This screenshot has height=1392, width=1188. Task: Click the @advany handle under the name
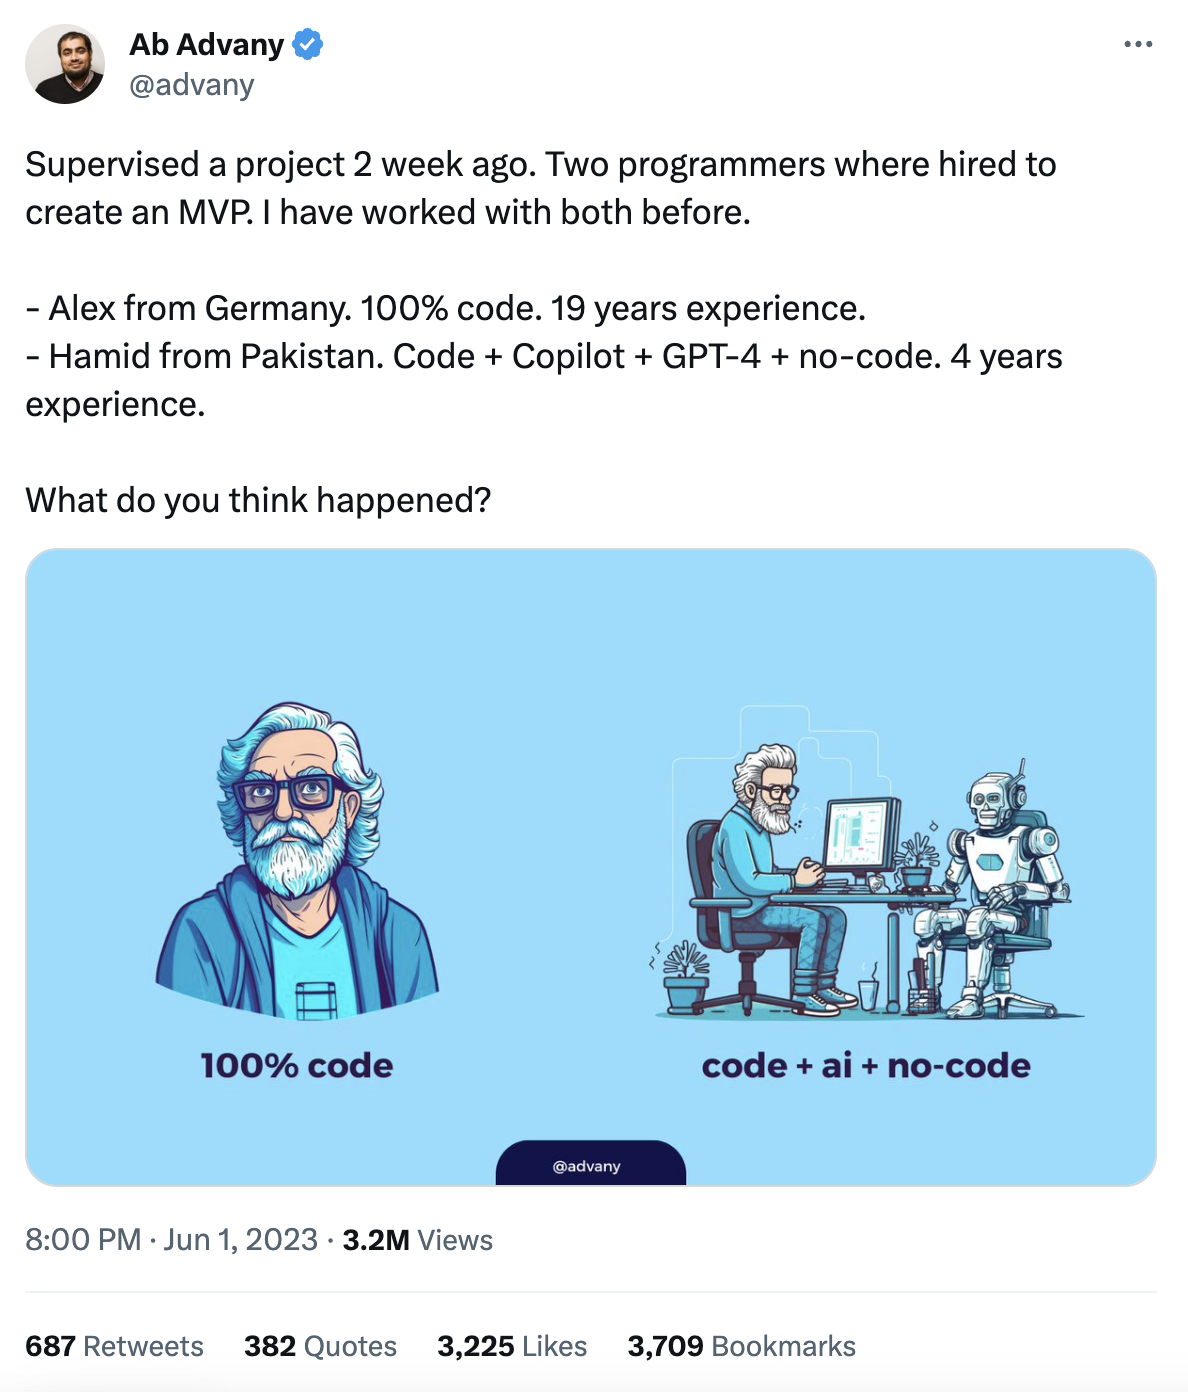click(192, 86)
